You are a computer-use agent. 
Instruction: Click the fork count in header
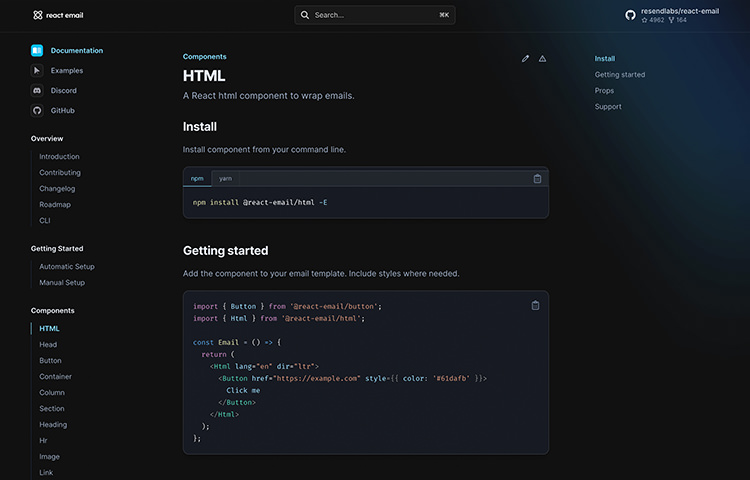point(678,20)
